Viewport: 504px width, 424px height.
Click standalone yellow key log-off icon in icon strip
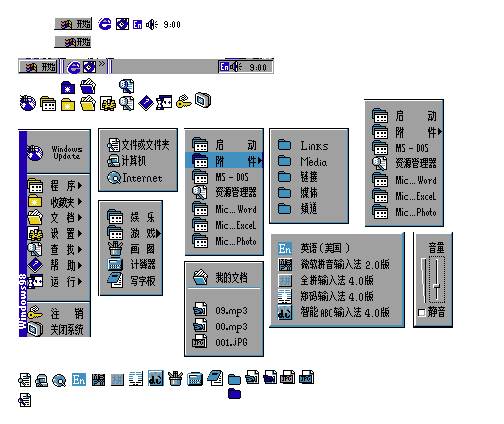pos(184,101)
